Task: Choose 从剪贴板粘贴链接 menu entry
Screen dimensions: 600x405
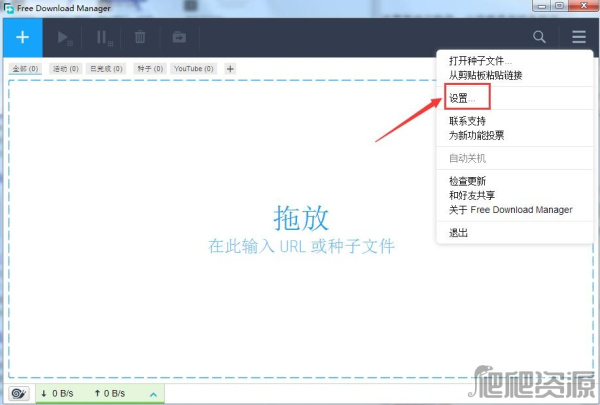Action: pyautogui.click(x=486, y=75)
